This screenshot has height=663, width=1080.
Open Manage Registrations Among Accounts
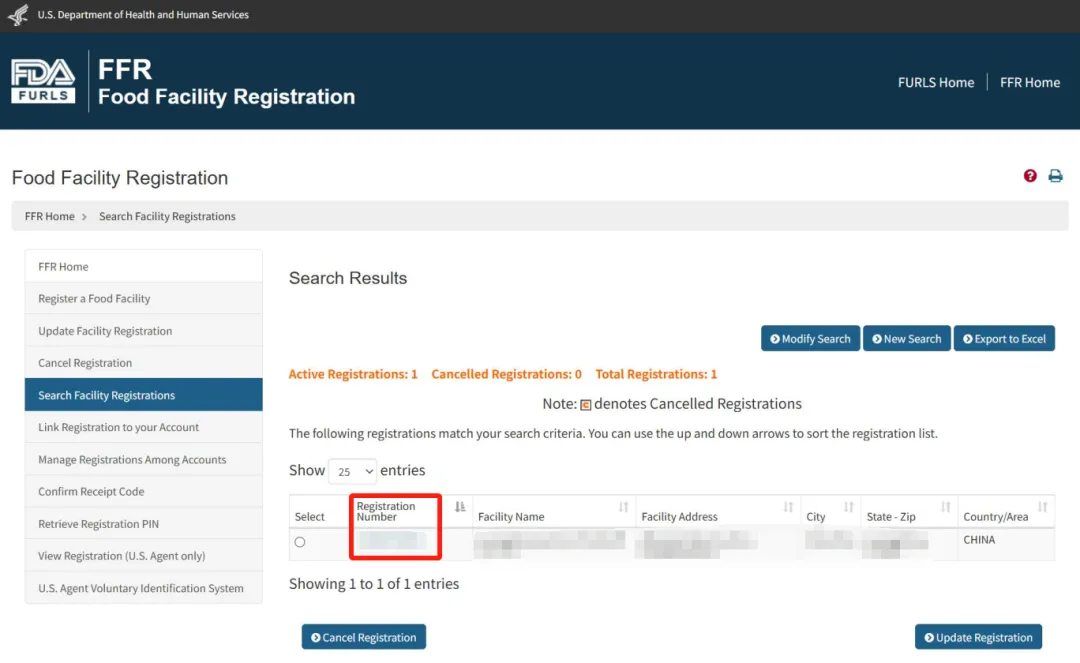tap(143, 459)
